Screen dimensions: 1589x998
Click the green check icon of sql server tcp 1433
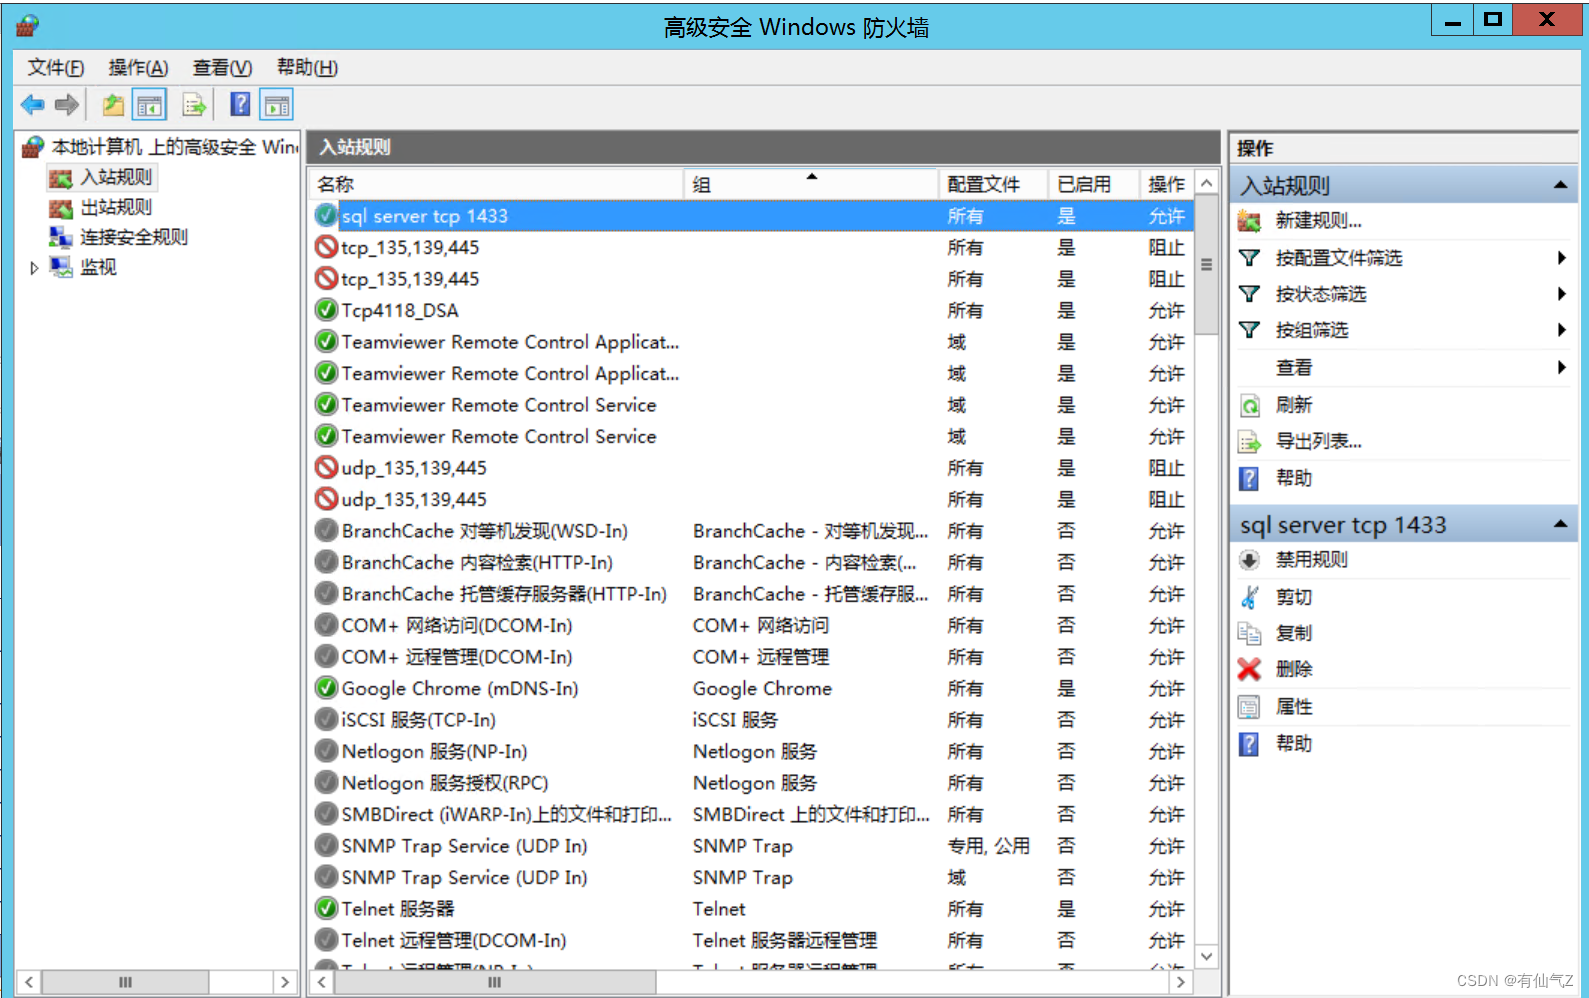(326, 215)
